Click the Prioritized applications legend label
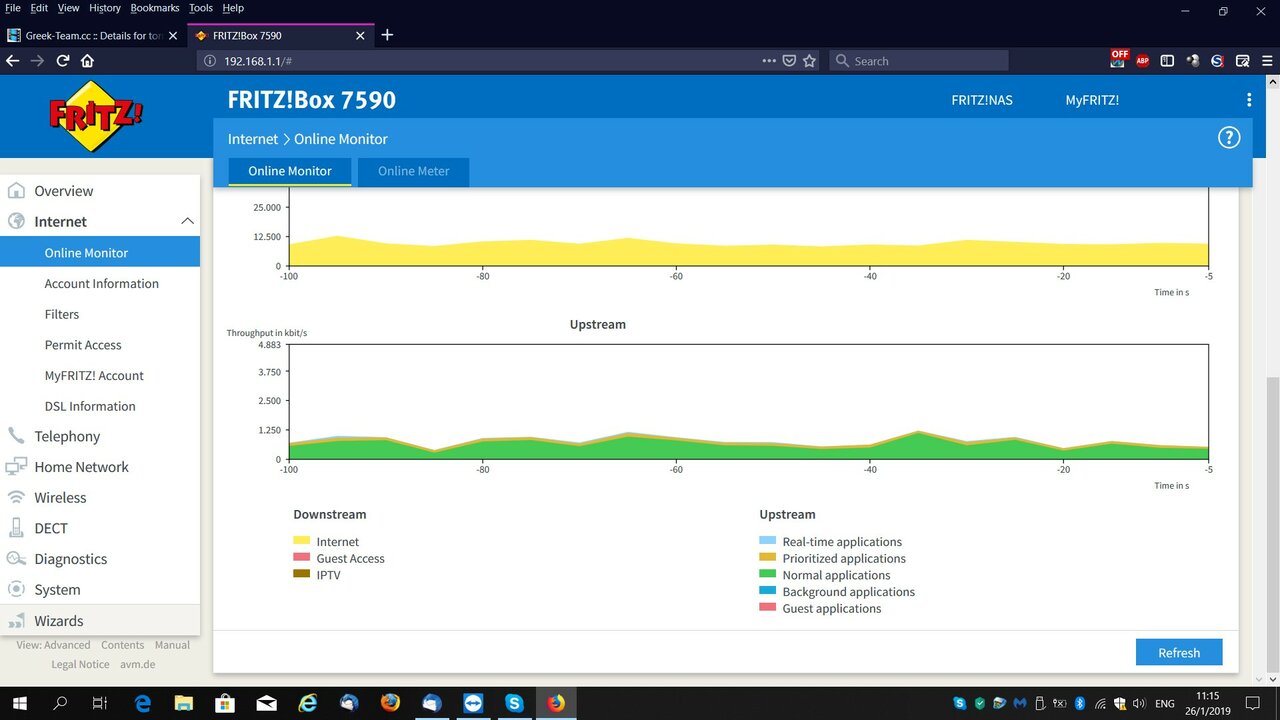The width and height of the screenshot is (1280, 720). (844, 558)
